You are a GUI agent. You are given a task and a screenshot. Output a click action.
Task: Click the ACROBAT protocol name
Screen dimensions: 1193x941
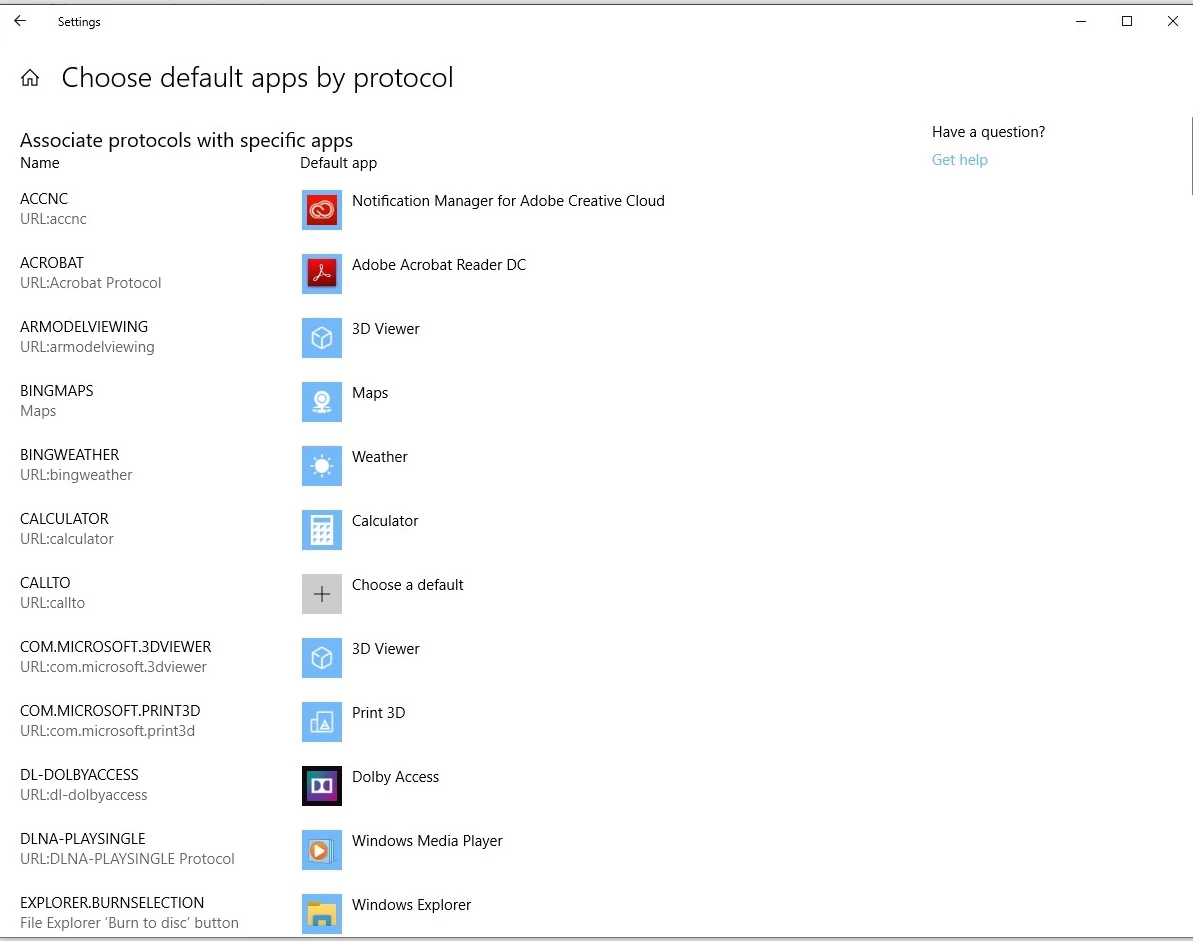pyautogui.click(x=52, y=262)
